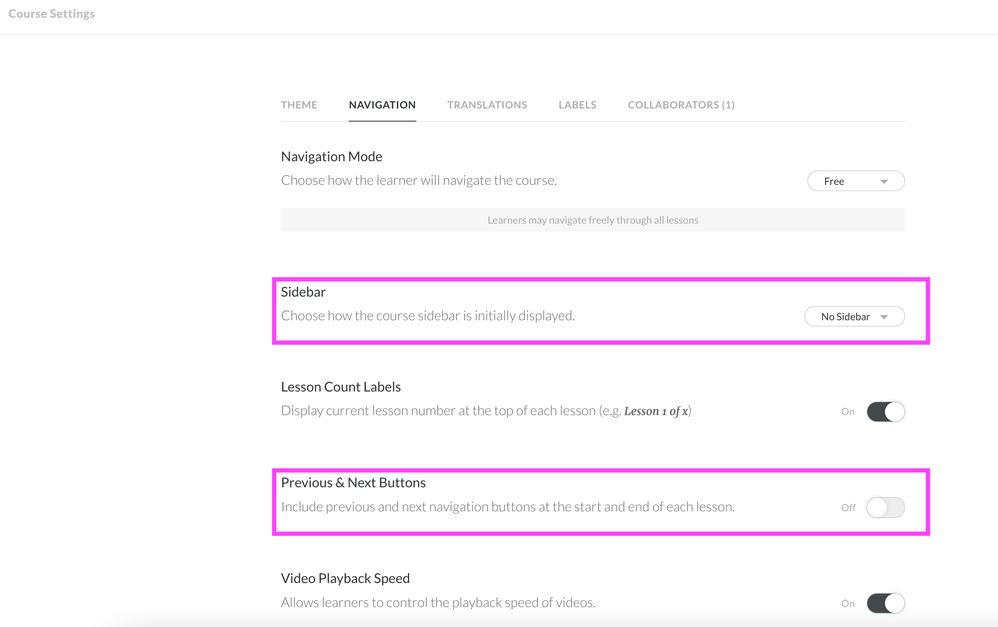The width and height of the screenshot is (998, 627).
Task: Turn off the Lesson Count Labels toggle
Action: [x=885, y=412]
